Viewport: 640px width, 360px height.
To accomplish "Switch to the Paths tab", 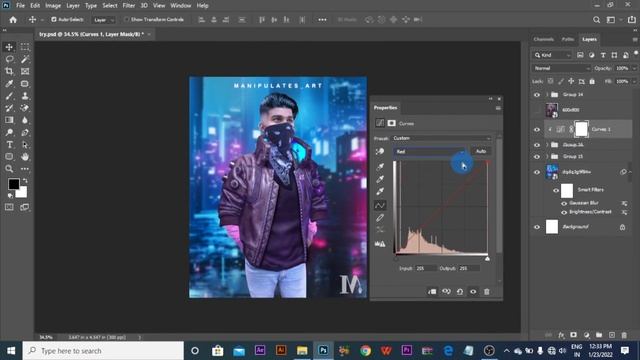I will [x=568, y=39].
